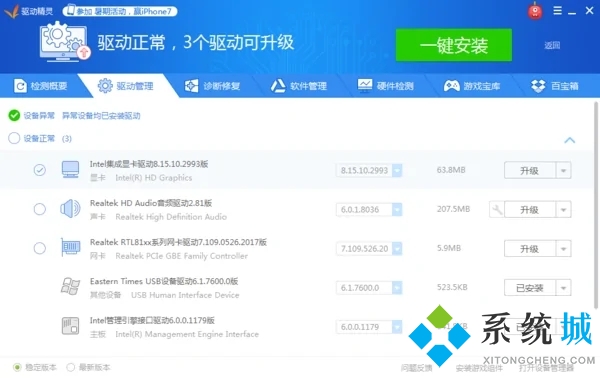Click the wrench repair icon for Realtek Audio
The image size is (600, 378).
point(497,210)
